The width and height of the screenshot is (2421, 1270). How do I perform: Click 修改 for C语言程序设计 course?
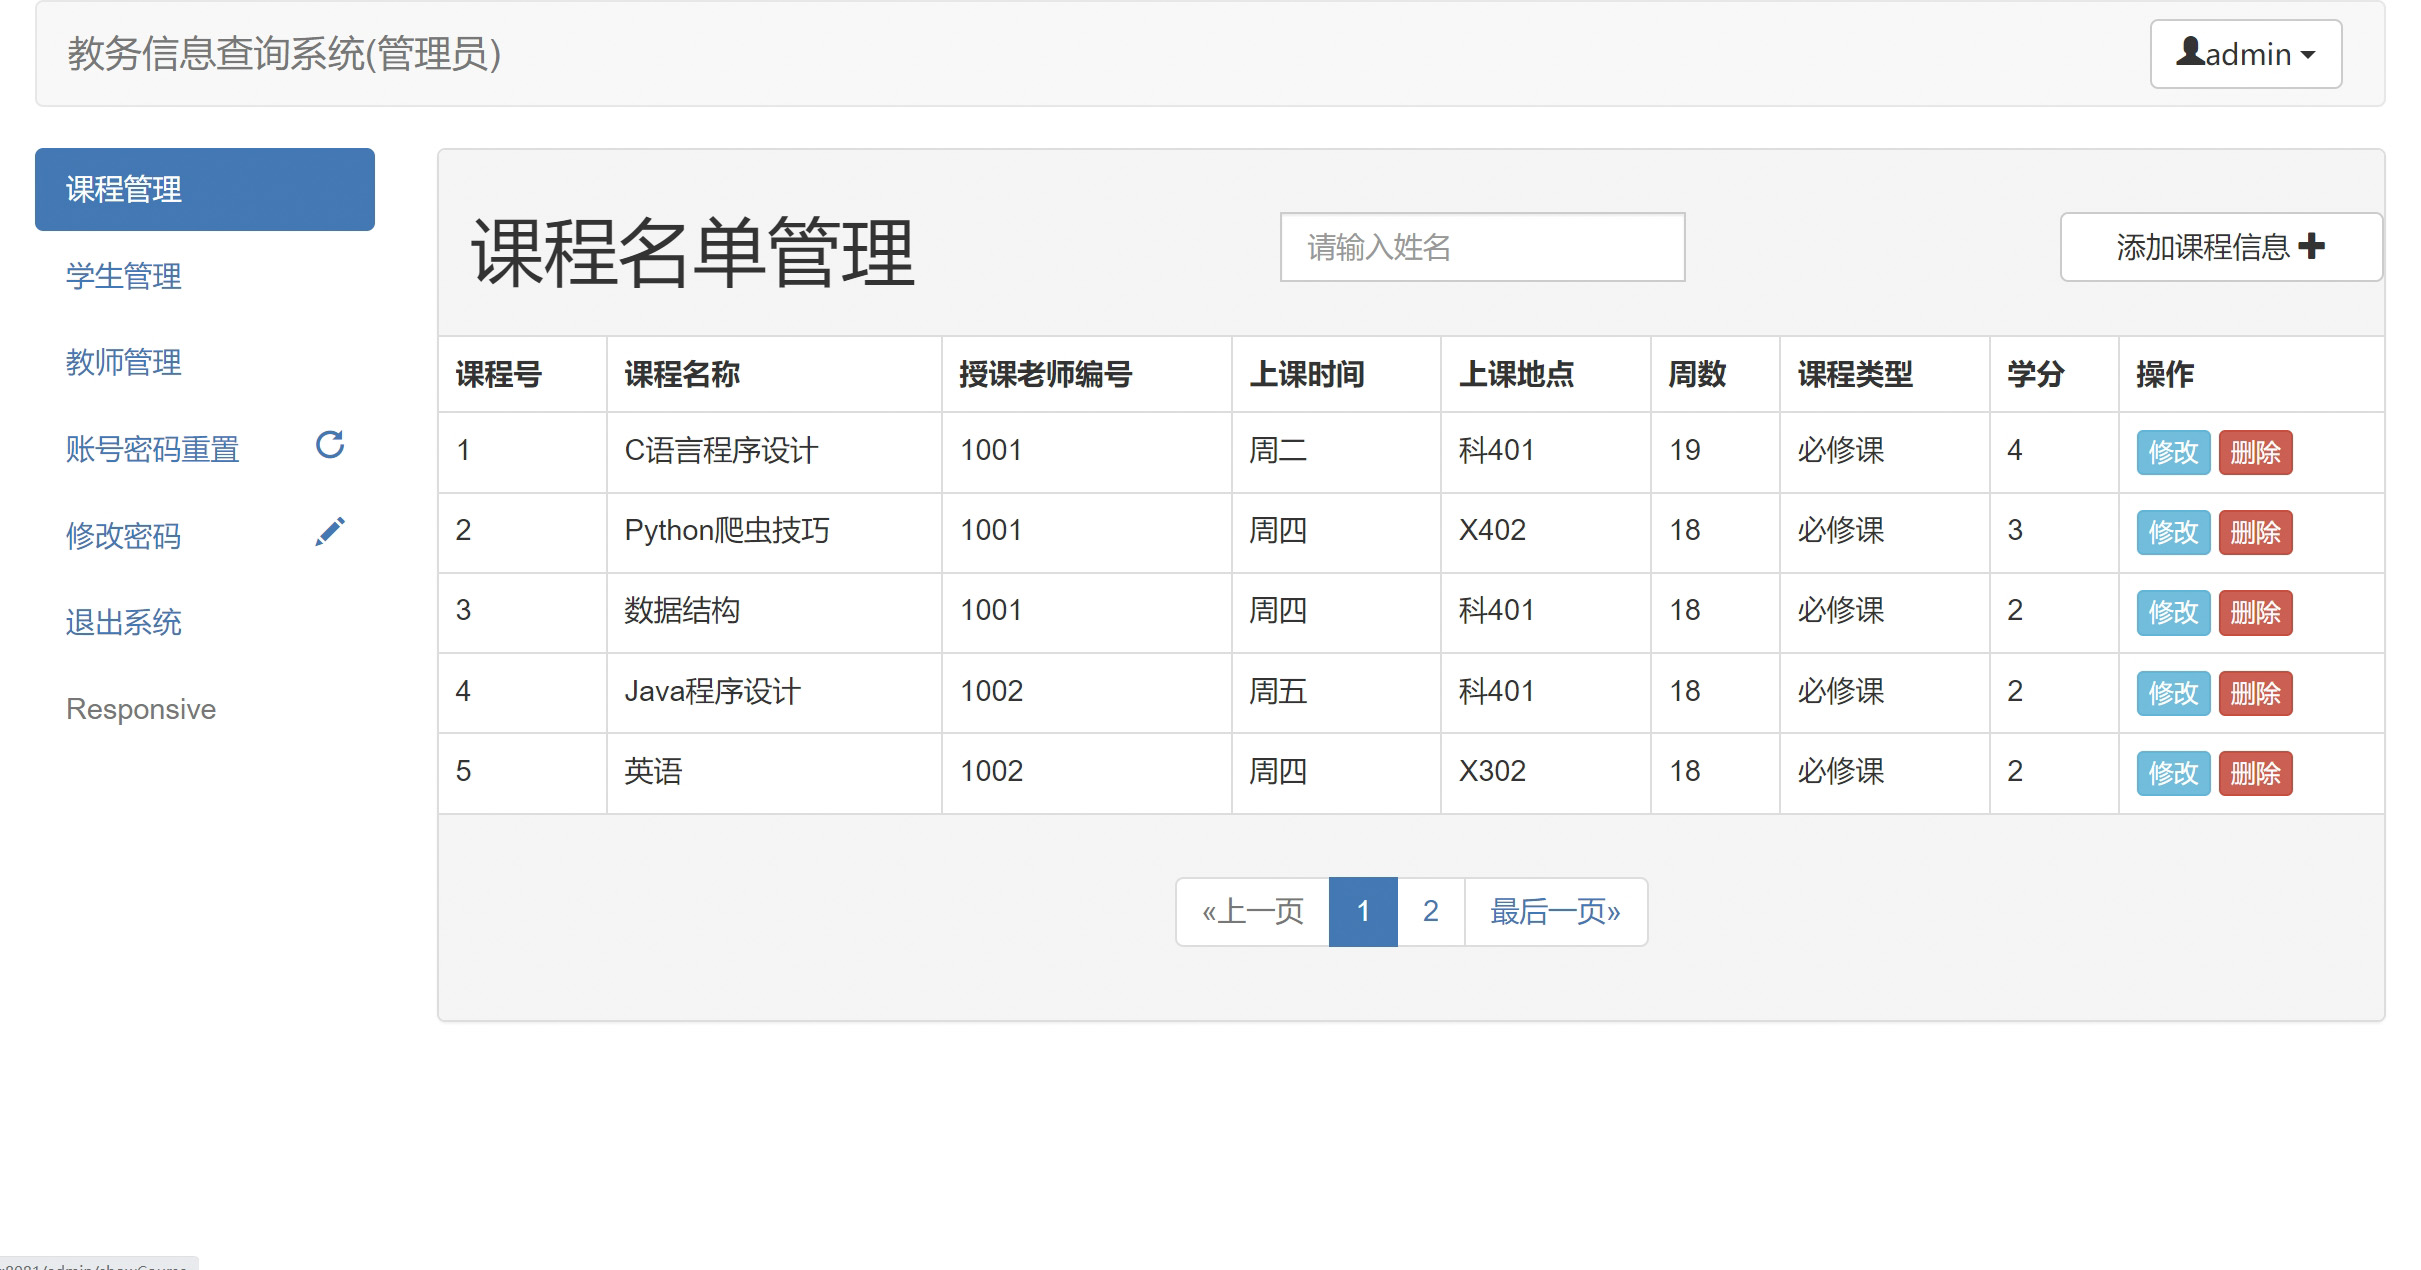pyautogui.click(x=2173, y=452)
